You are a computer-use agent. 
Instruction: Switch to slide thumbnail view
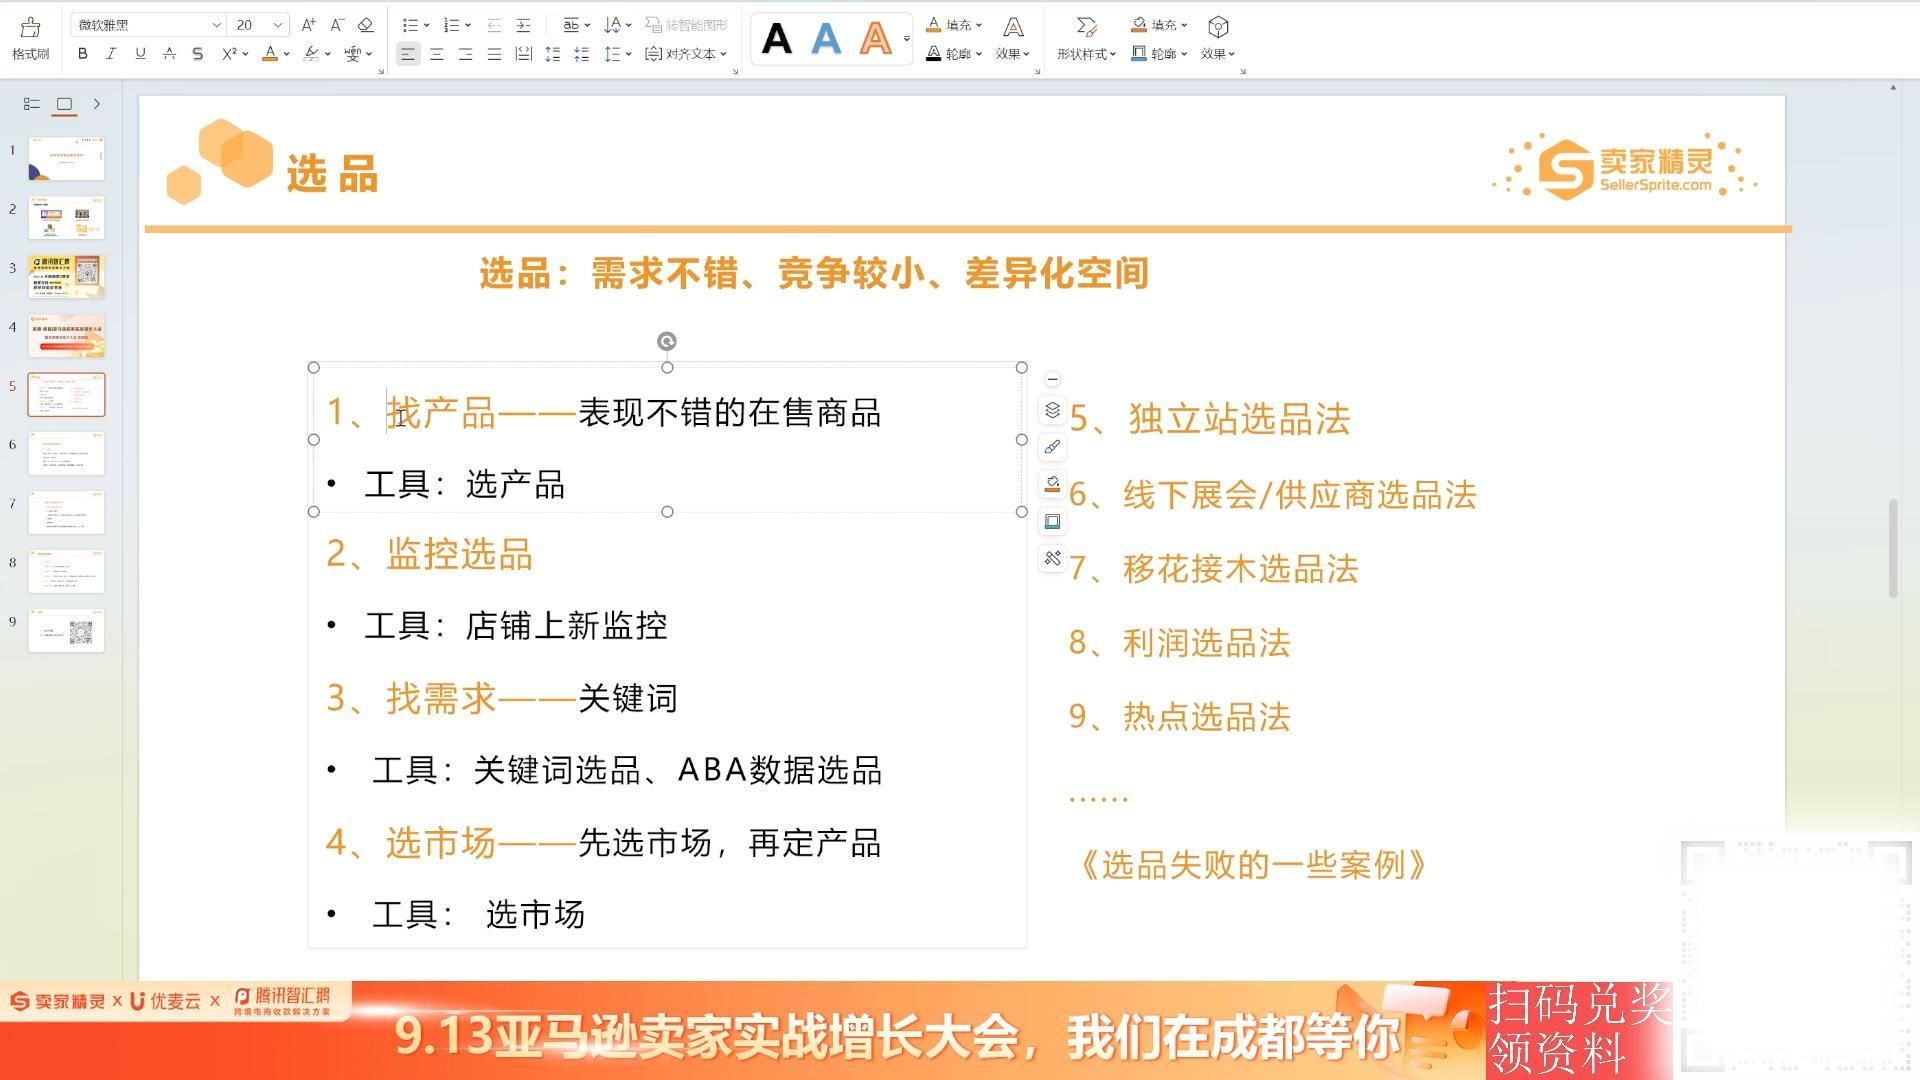tap(65, 104)
